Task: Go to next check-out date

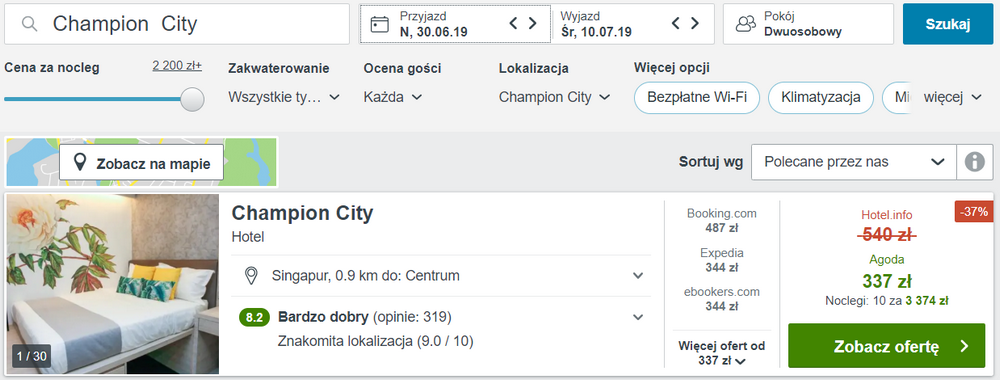Action: pyautogui.click(x=695, y=24)
